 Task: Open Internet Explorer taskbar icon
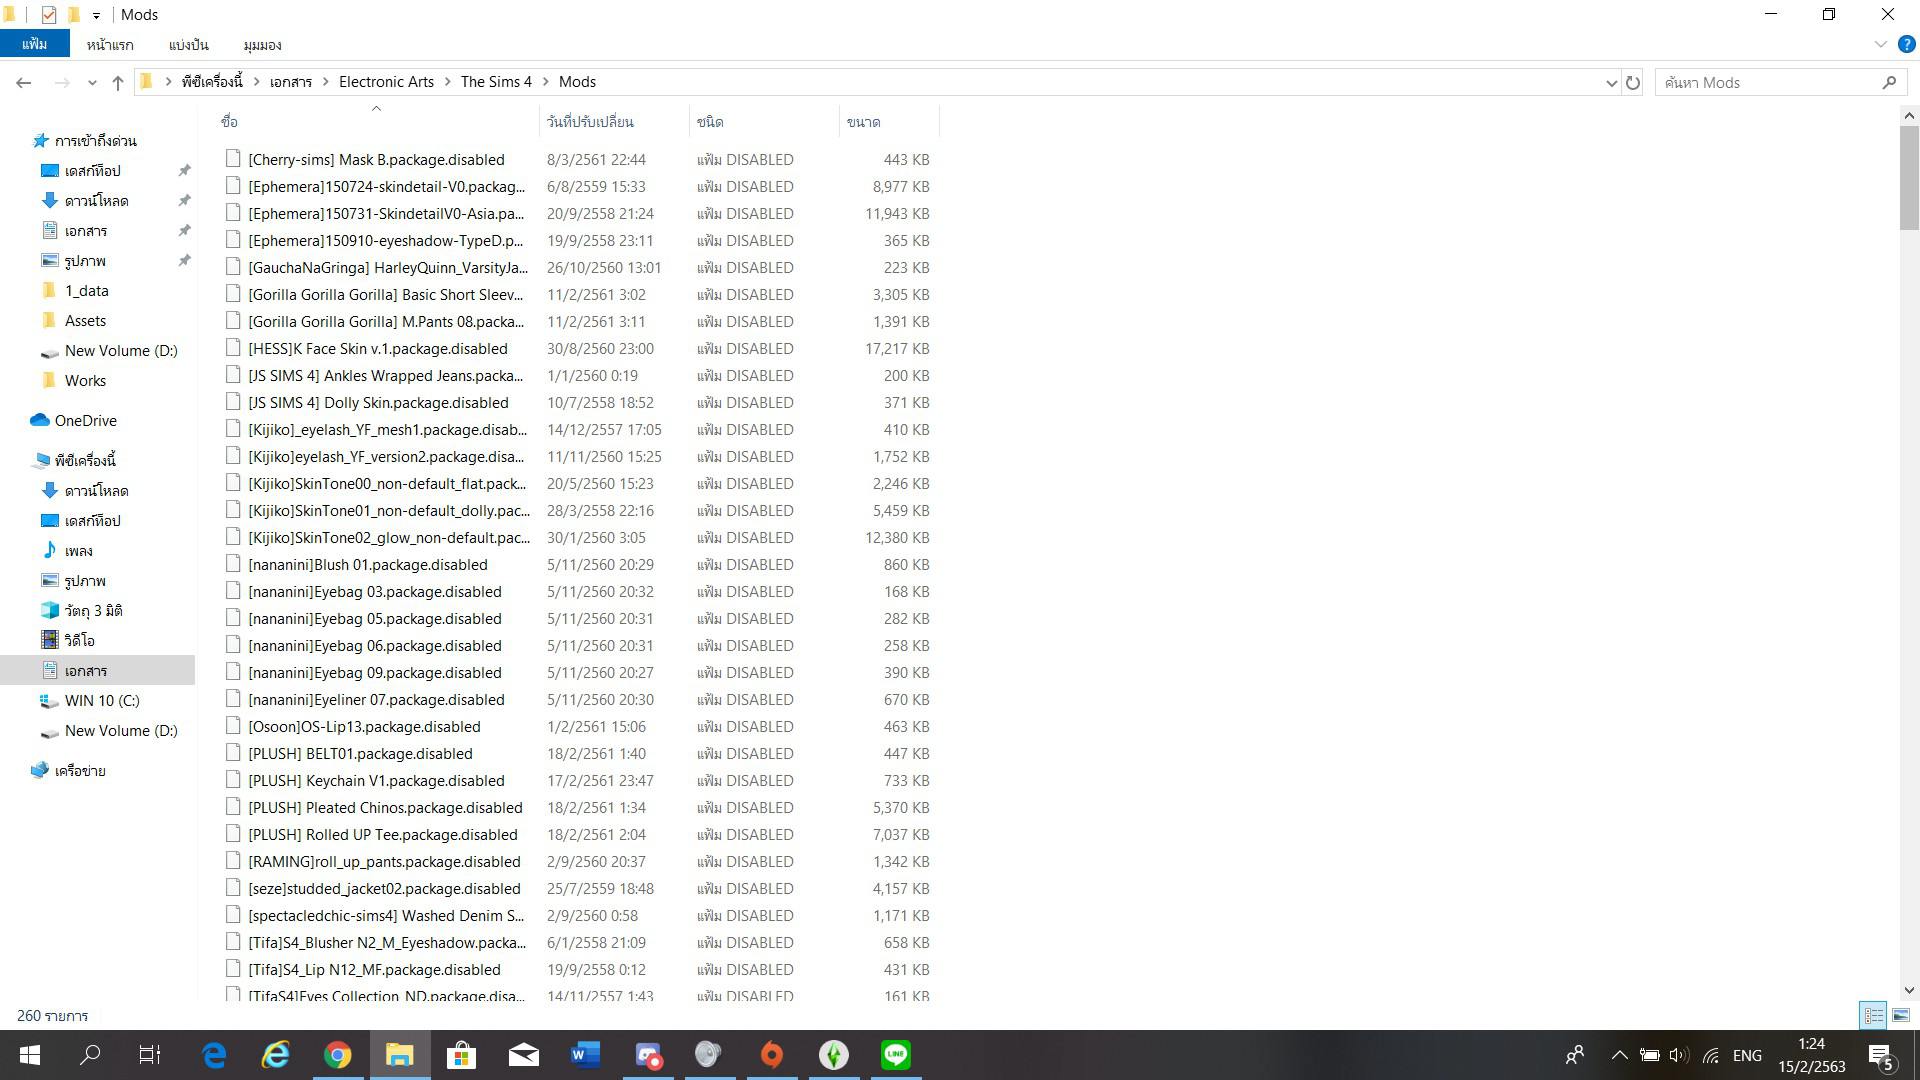276,1055
